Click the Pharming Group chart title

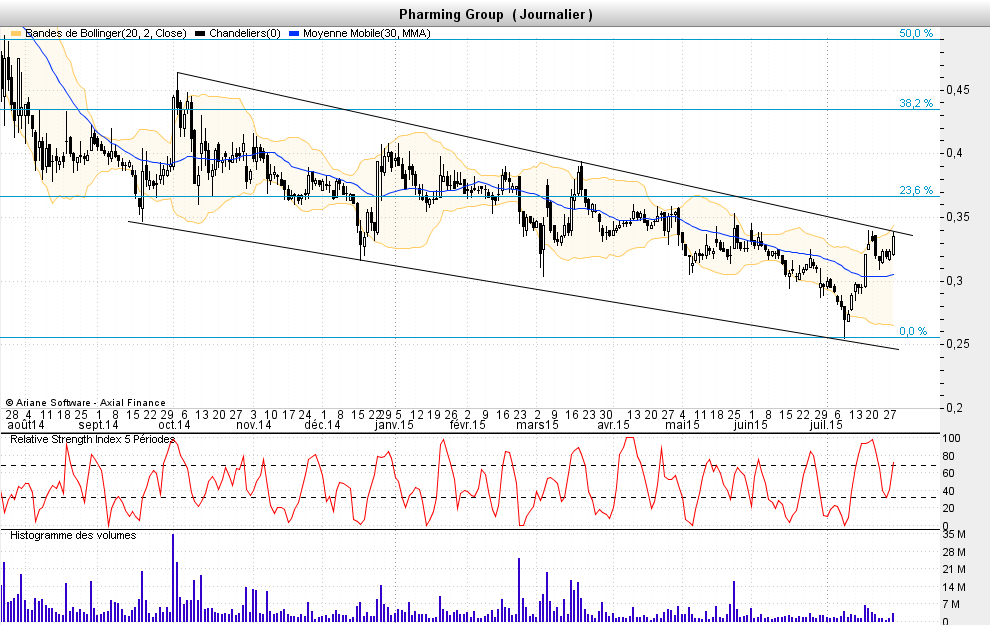[x=495, y=14]
